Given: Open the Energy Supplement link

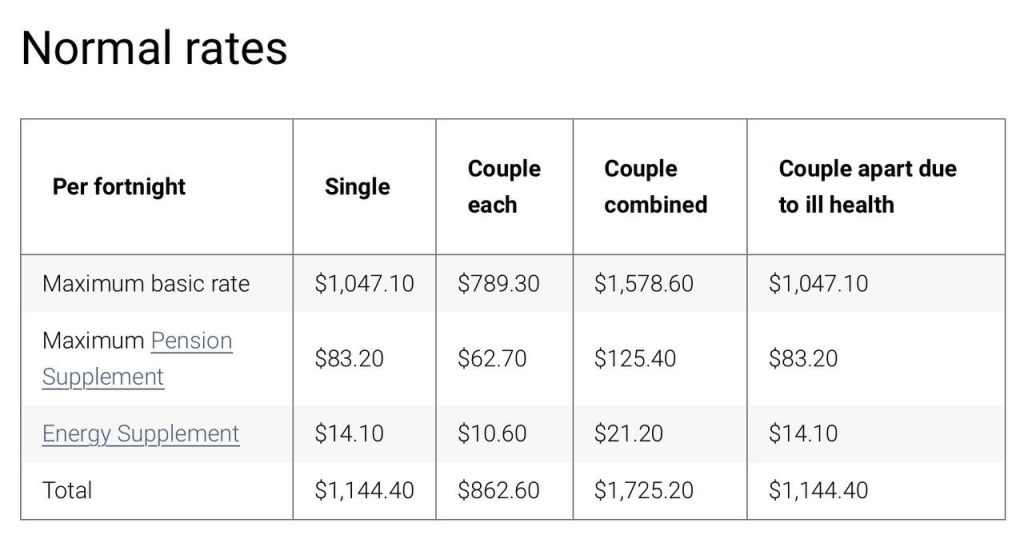Looking at the screenshot, I should [140, 434].
